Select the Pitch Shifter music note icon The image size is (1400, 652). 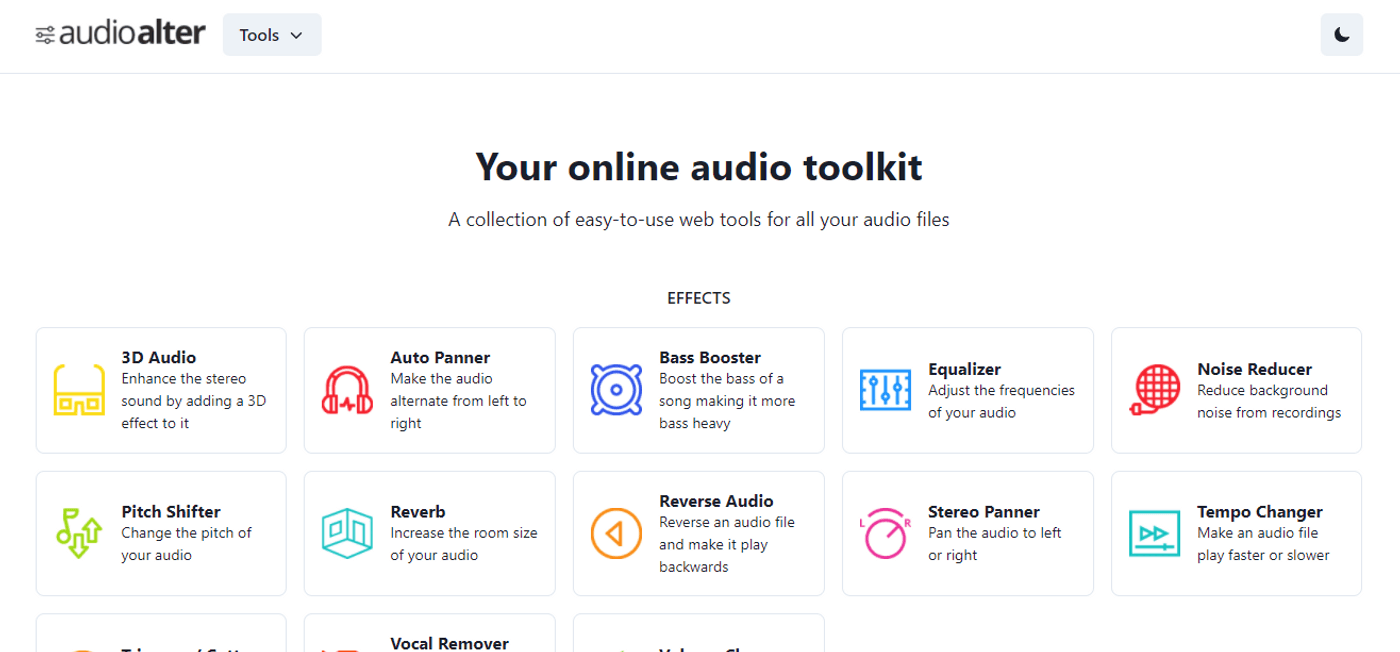click(78, 533)
